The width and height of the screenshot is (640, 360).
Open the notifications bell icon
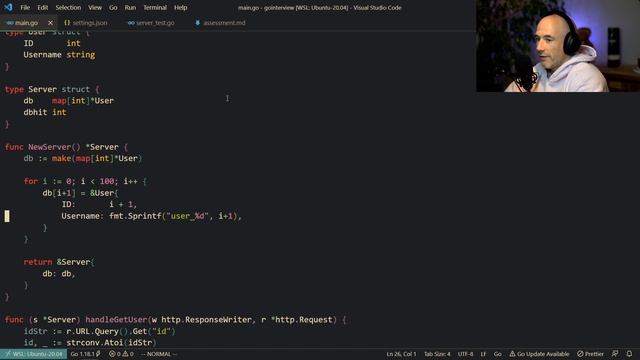point(629,354)
